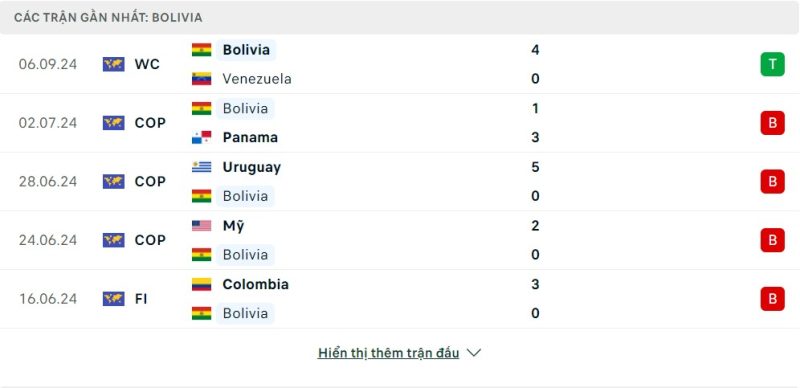Select the 06.09.24 match date
Image resolution: width=800 pixels, height=388 pixels.
coord(48,64)
